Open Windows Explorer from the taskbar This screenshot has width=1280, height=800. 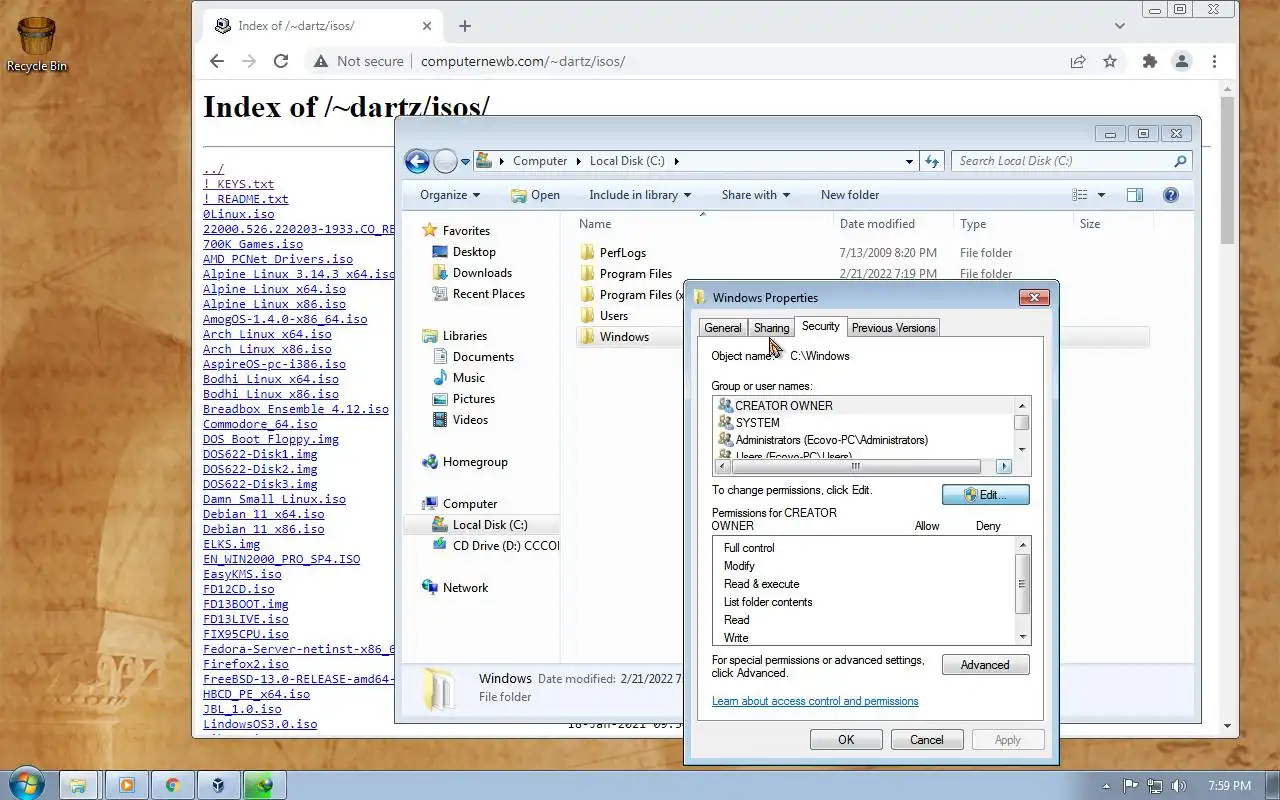tap(78, 785)
